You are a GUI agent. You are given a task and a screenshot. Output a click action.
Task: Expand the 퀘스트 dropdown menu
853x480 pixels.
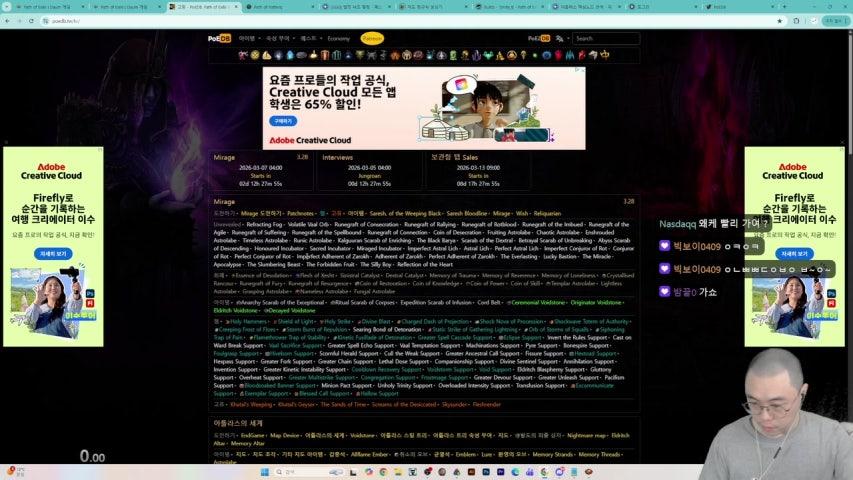(x=310, y=38)
